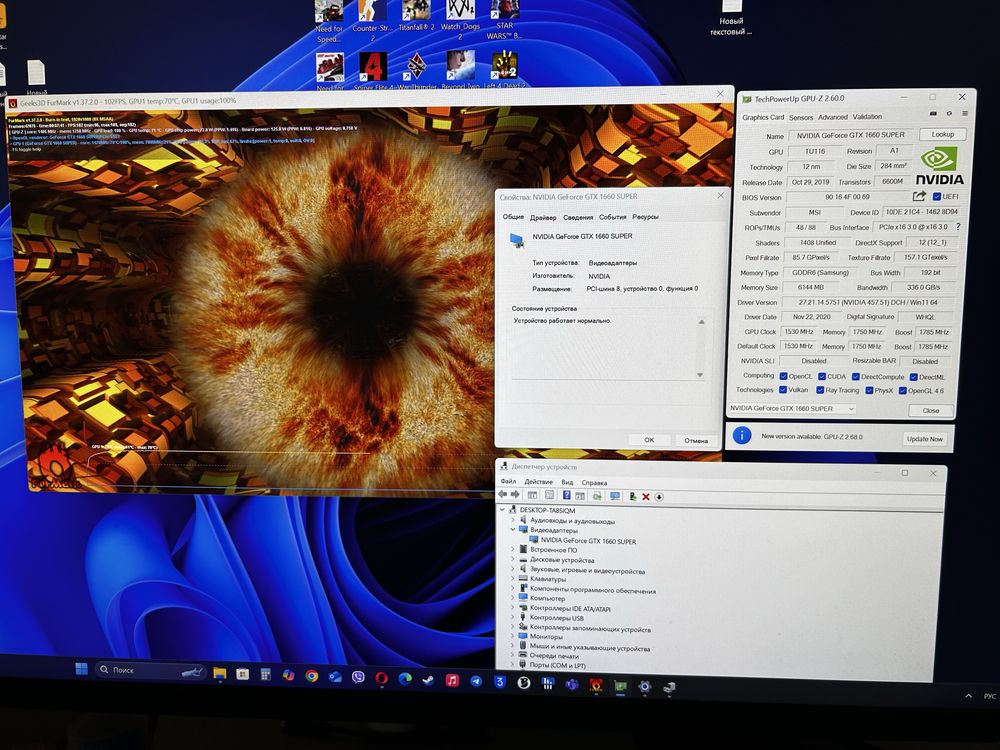Image resolution: width=1000 pixels, height=750 pixels.
Task: Open the Справка menu in Device Manager
Action: coord(594,483)
